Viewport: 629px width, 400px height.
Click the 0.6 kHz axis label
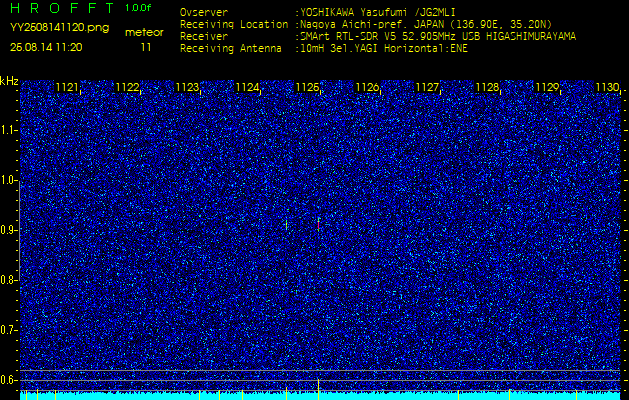click(8, 380)
